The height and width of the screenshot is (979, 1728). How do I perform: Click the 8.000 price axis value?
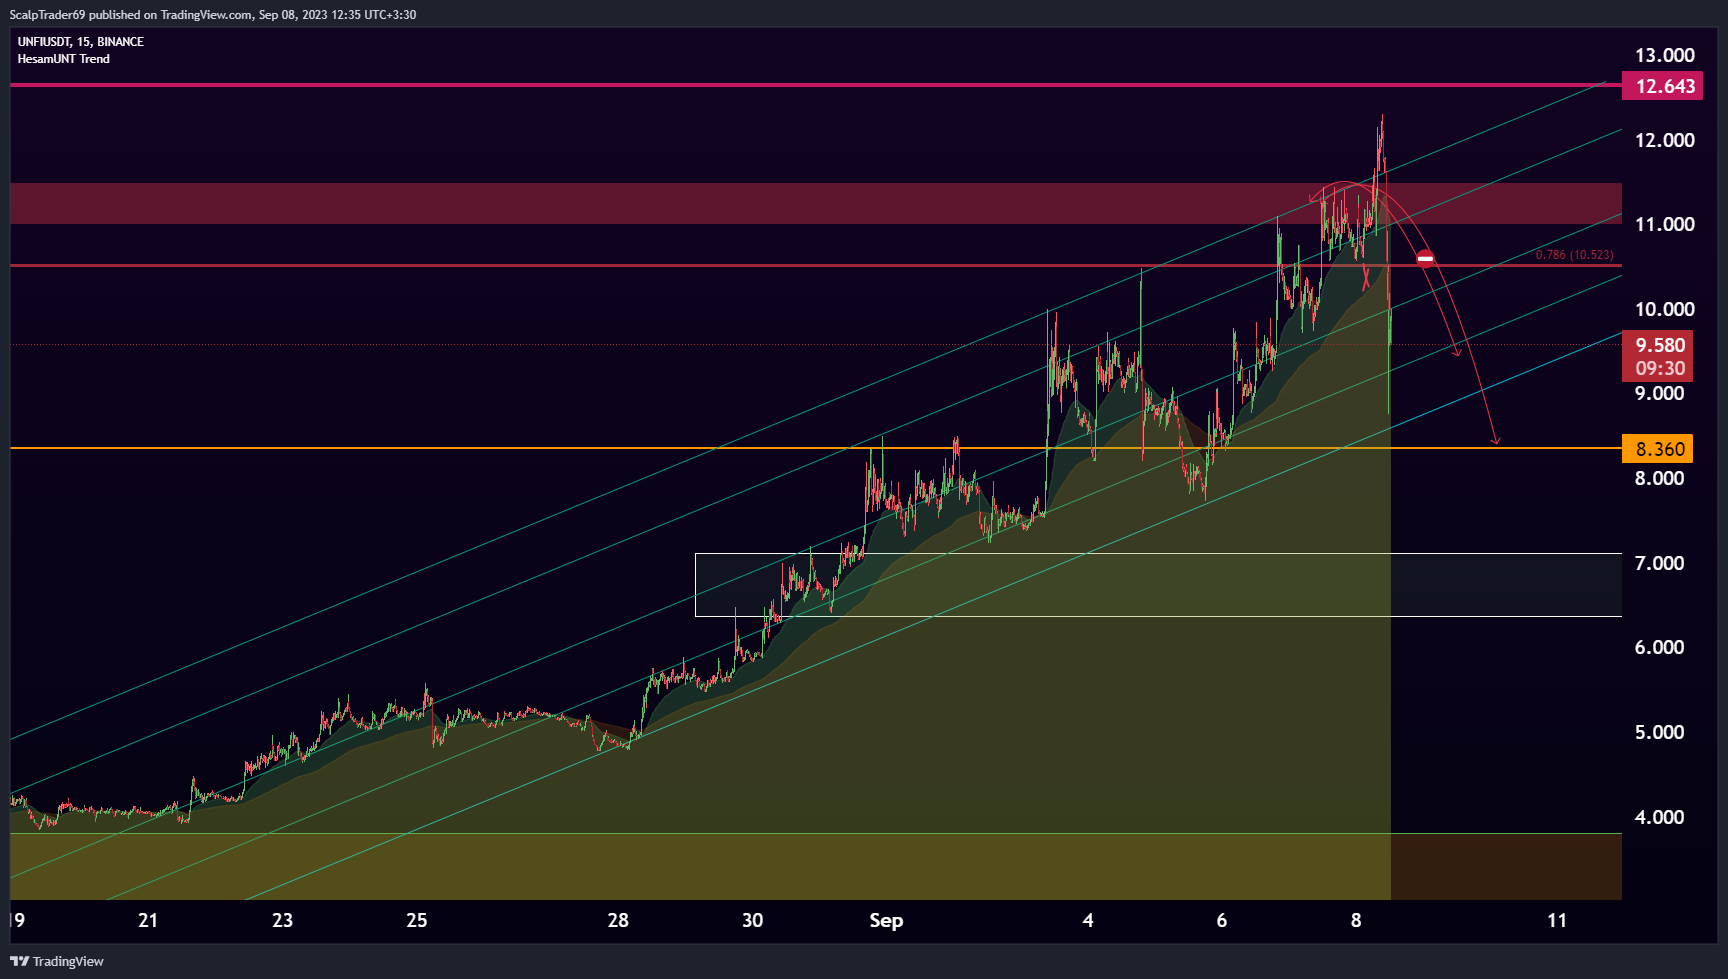coord(1659,478)
